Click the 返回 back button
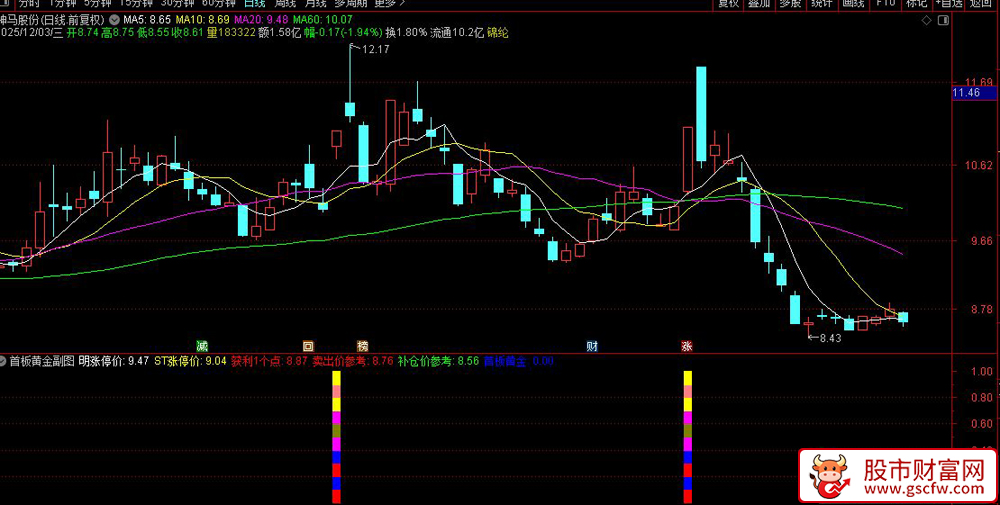1000x505 pixels. coord(981,4)
